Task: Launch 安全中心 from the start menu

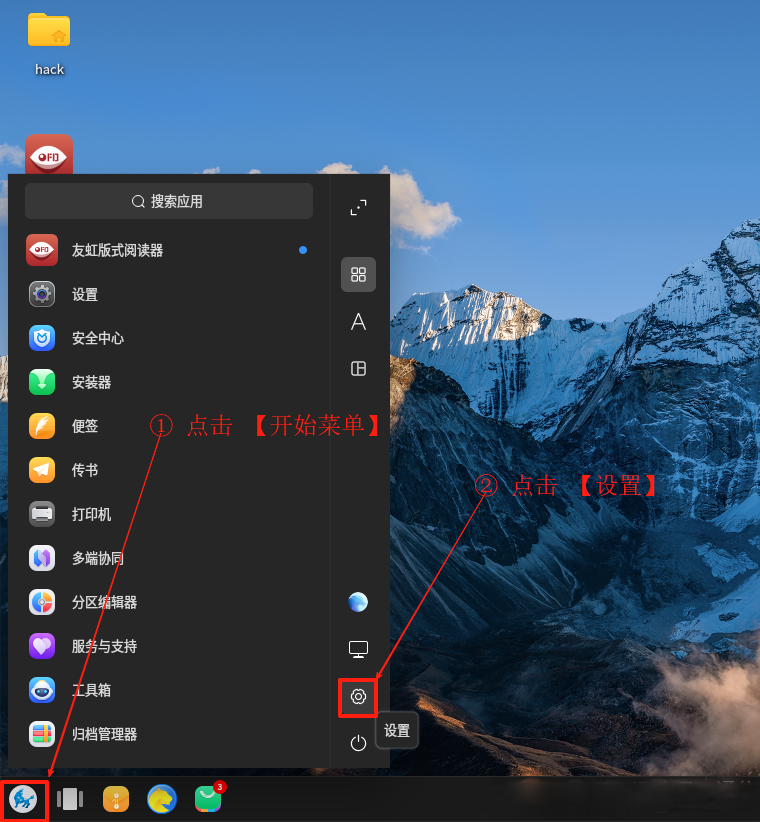Action: [x=97, y=338]
